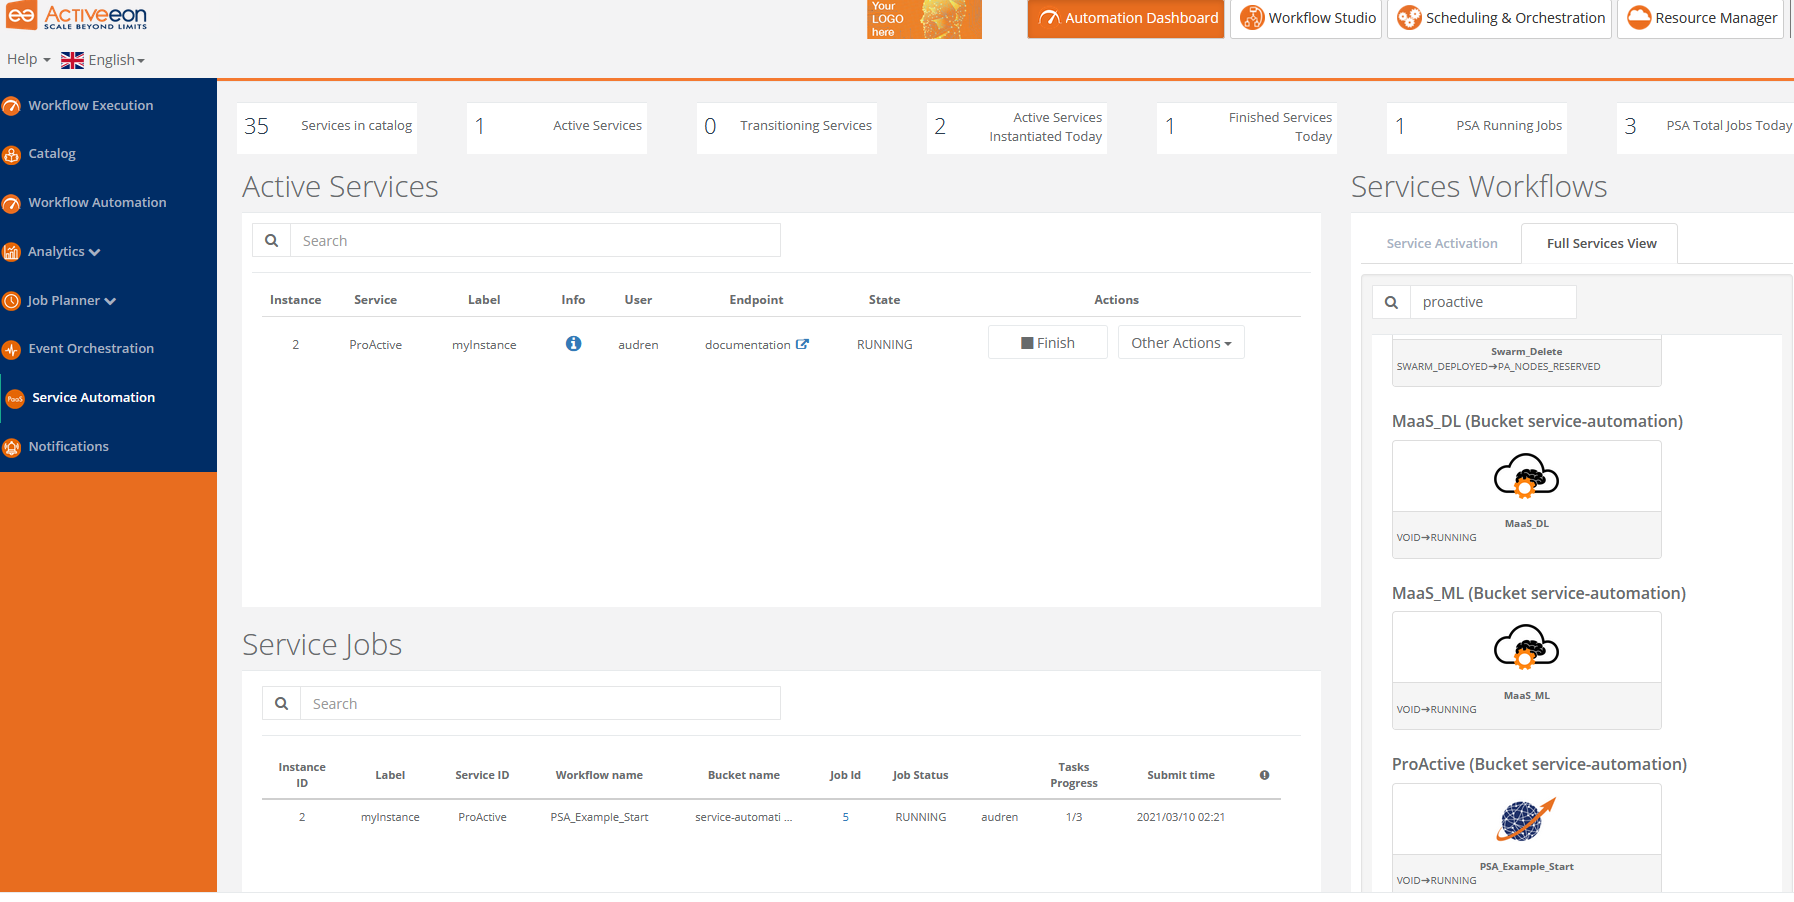Click the PSA Running Jobs stat card
Image resolution: width=1794 pixels, height=902 pixels.
(x=1477, y=128)
